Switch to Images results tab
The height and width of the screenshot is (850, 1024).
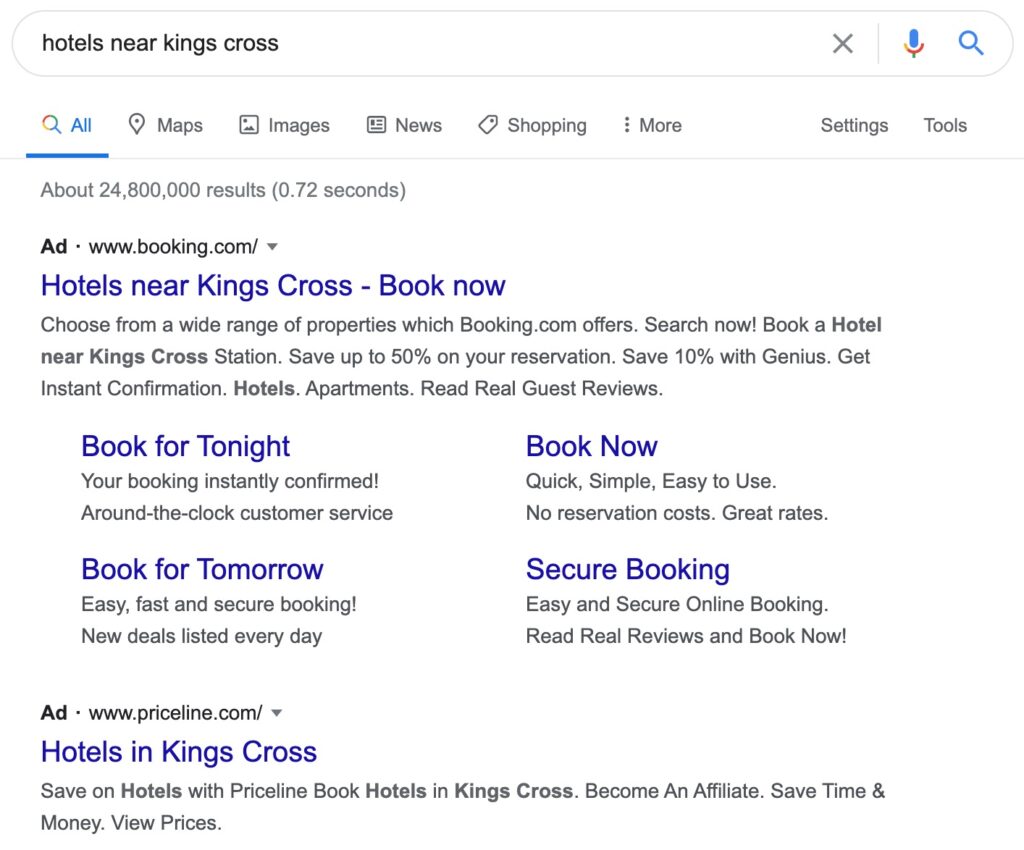click(285, 125)
